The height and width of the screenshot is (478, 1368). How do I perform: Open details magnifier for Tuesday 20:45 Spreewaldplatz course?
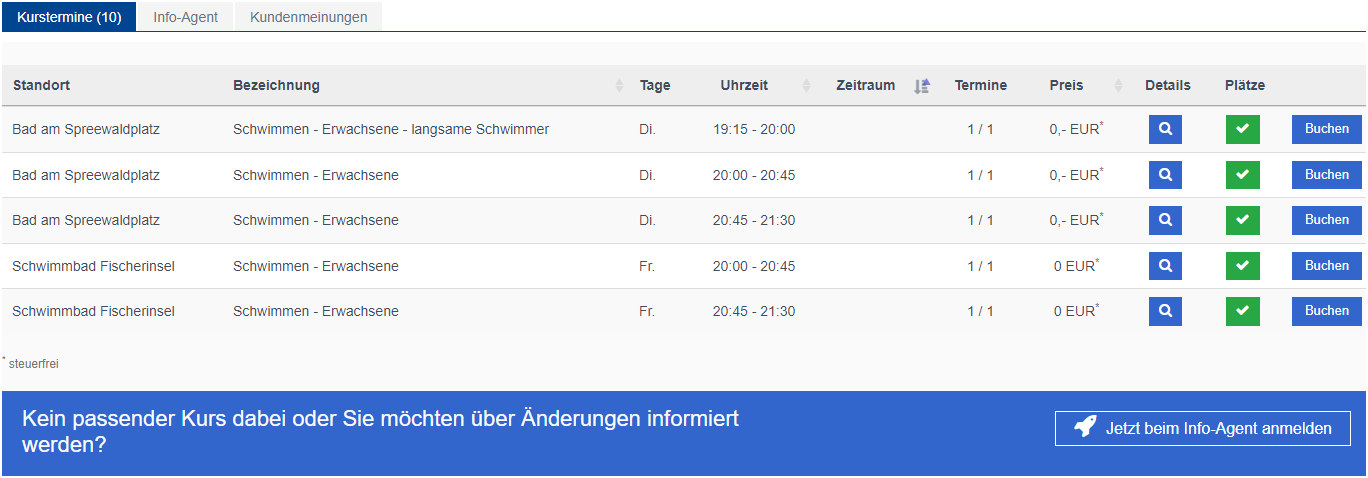[1165, 220]
